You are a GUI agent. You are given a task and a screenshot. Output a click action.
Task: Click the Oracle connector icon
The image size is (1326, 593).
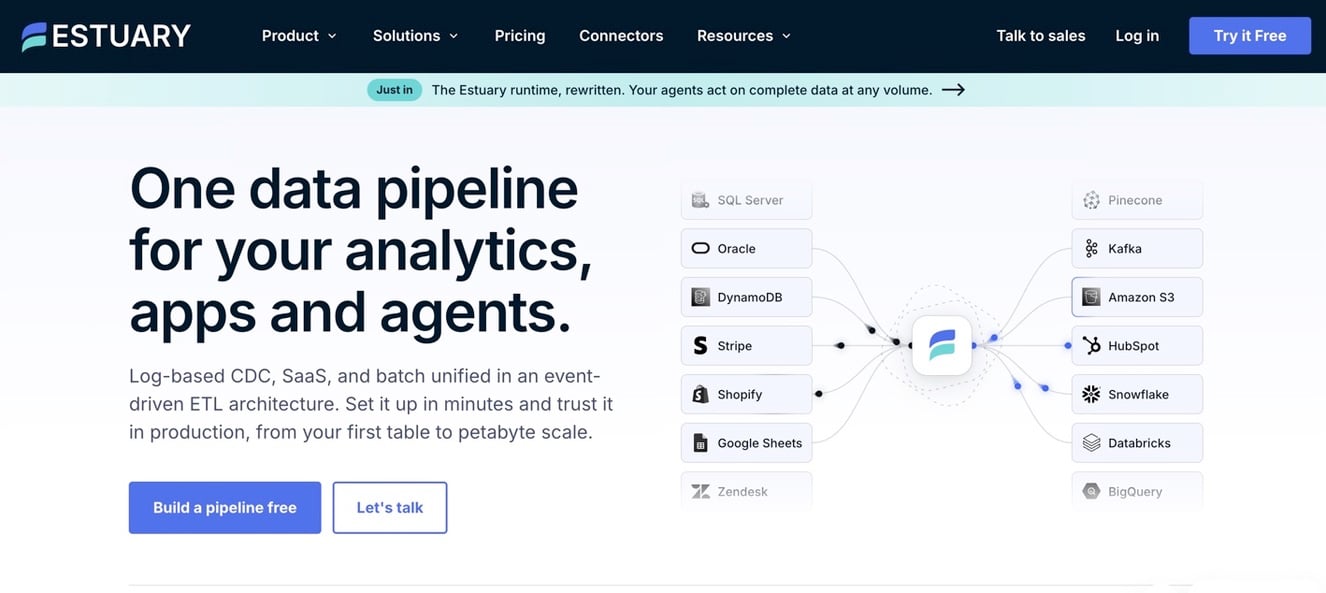coord(700,249)
